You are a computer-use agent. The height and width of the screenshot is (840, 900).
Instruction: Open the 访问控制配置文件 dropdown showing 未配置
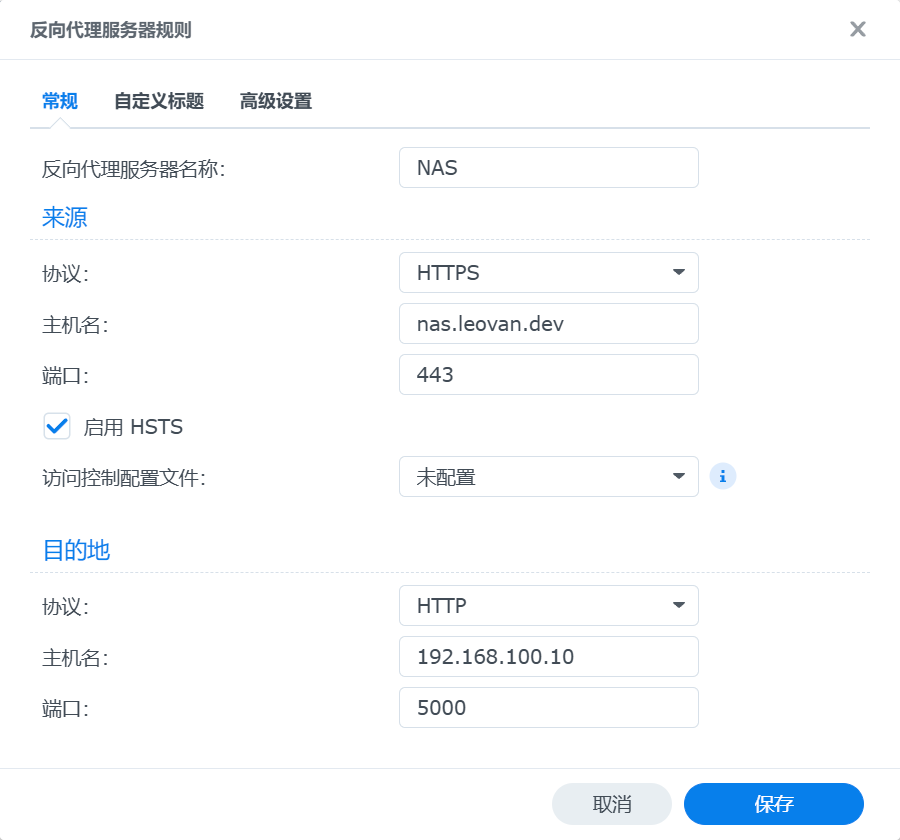(548, 476)
